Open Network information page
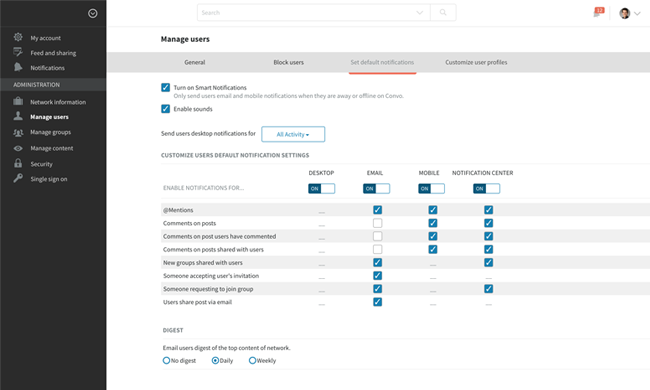 click(x=58, y=102)
